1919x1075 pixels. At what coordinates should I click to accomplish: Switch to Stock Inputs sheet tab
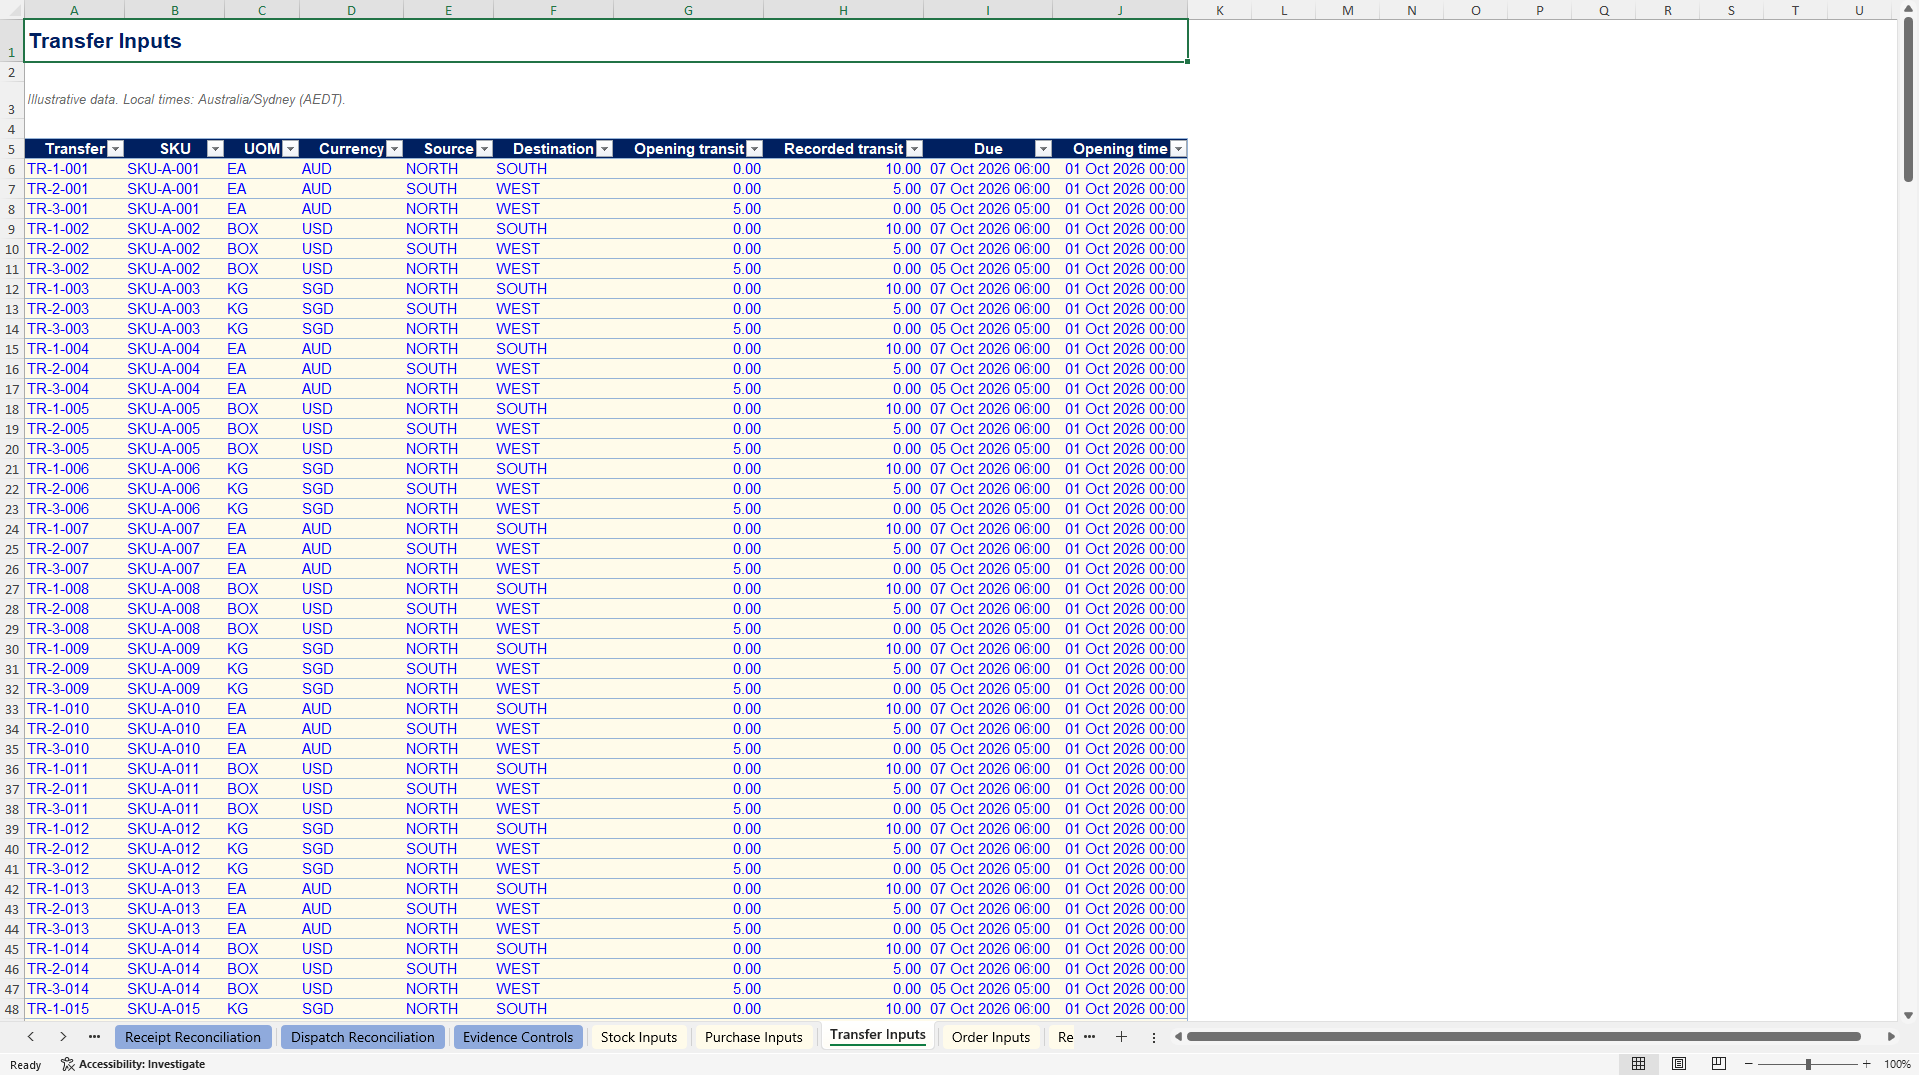(639, 1037)
